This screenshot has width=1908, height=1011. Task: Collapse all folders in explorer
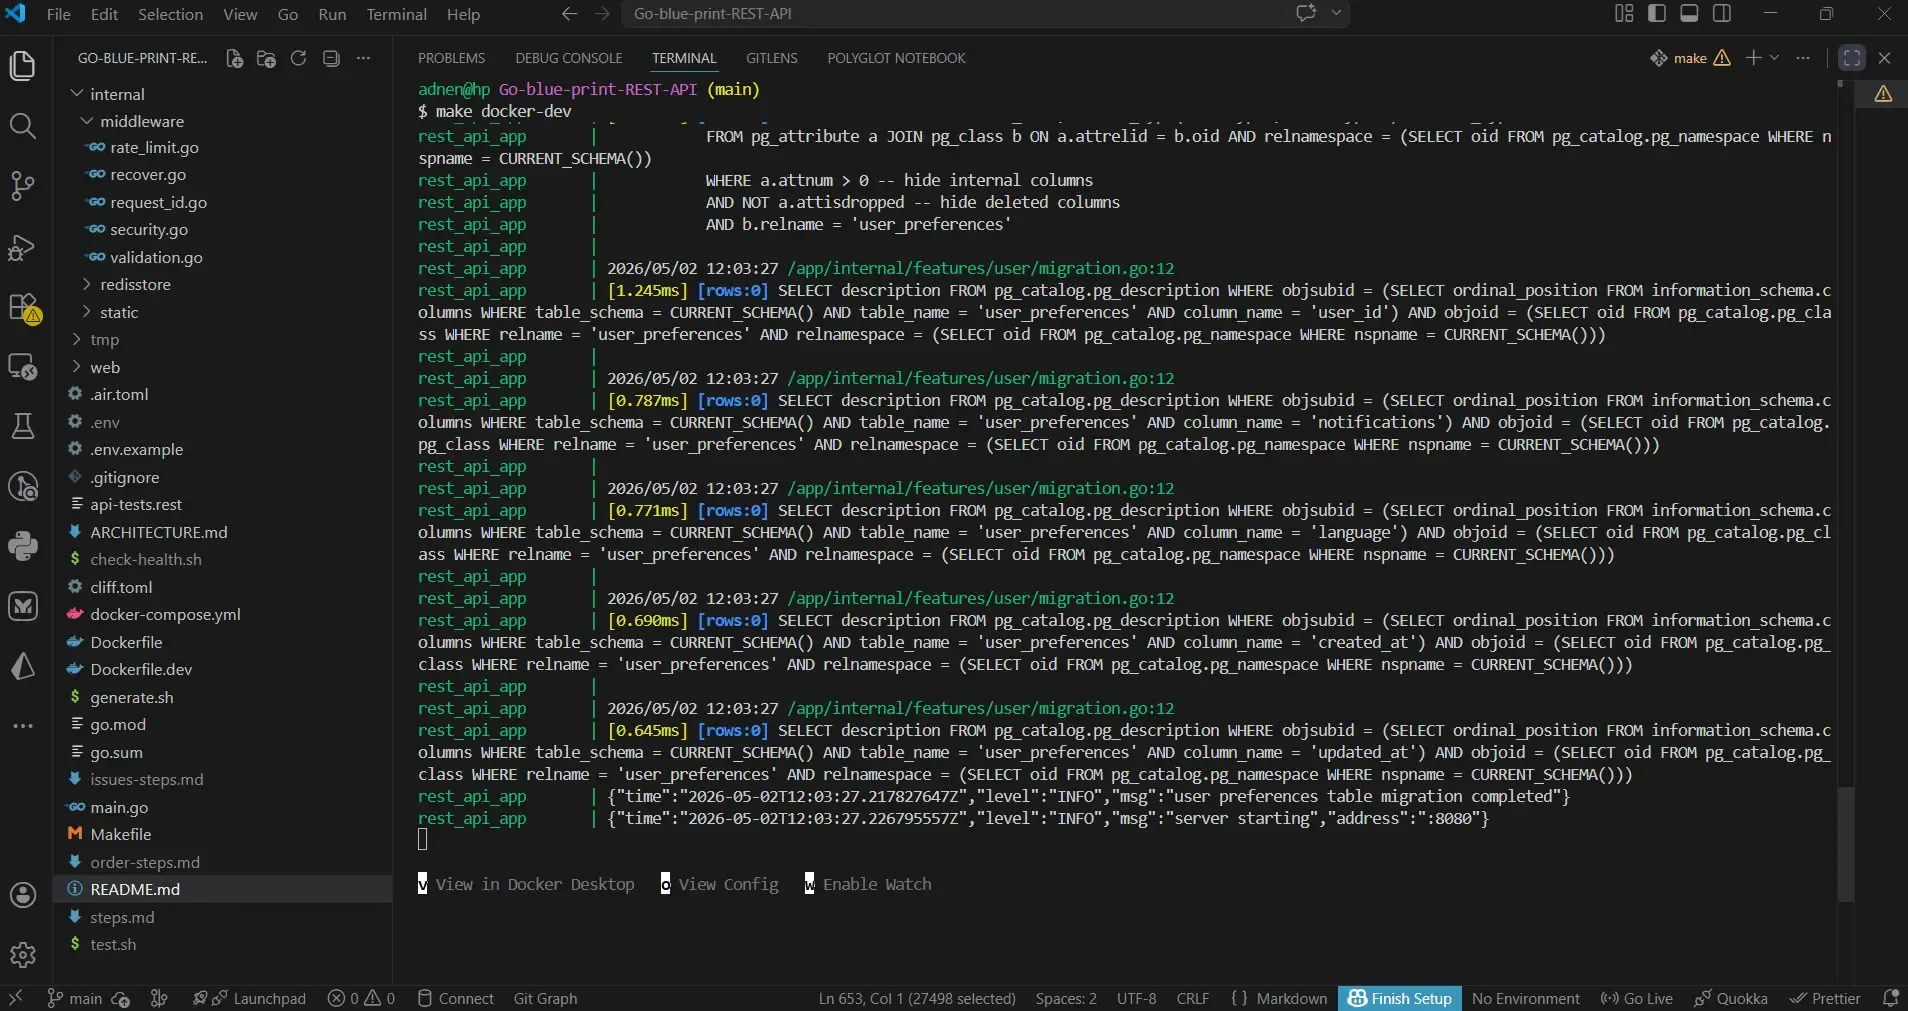click(x=331, y=59)
